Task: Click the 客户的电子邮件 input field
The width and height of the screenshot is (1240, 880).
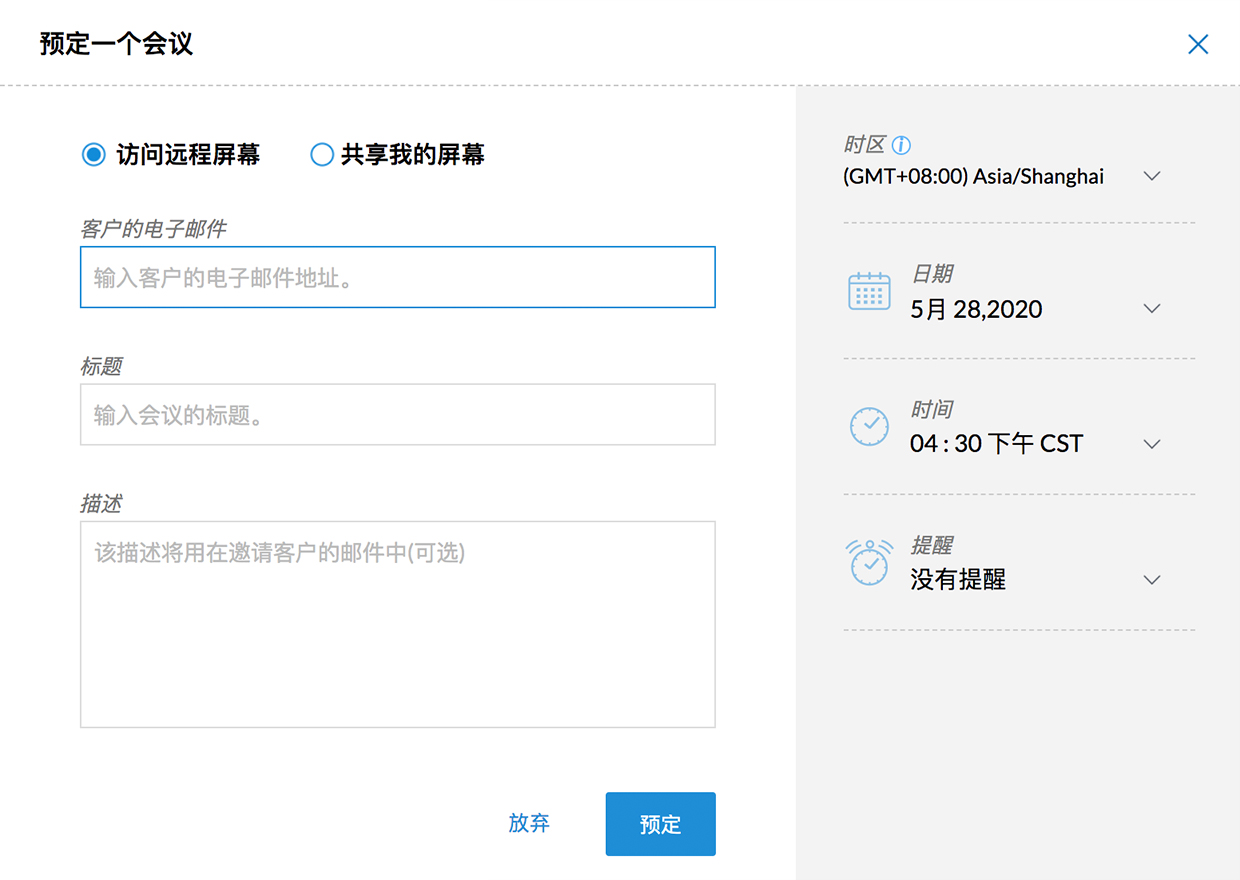Action: (x=397, y=277)
